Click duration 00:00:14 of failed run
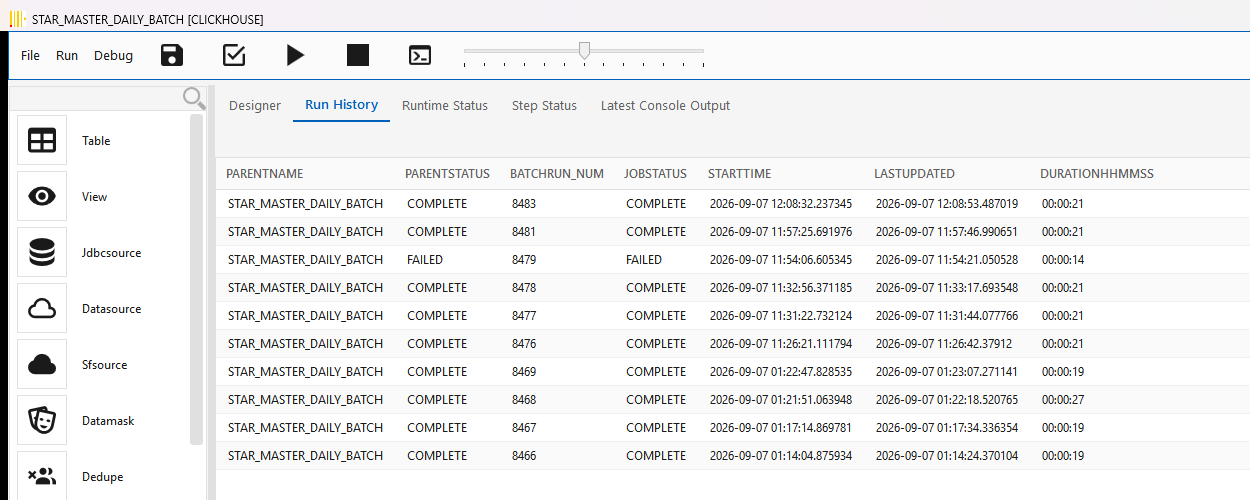The width and height of the screenshot is (1250, 500). 1063,260
